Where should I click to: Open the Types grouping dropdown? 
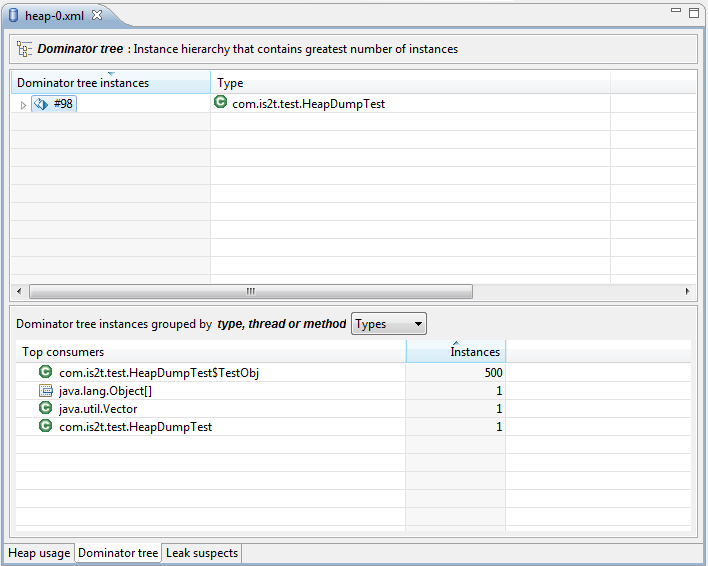coord(389,324)
